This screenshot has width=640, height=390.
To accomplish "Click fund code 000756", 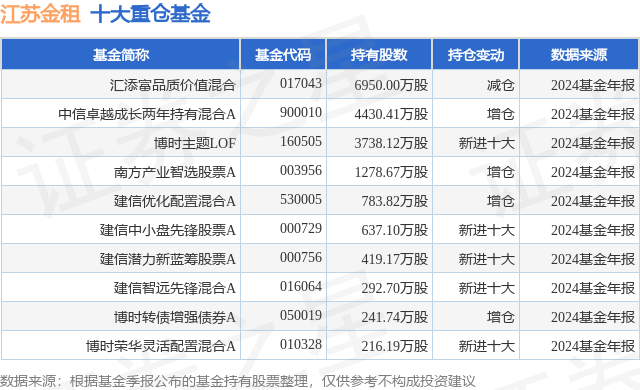I will [x=301, y=257].
